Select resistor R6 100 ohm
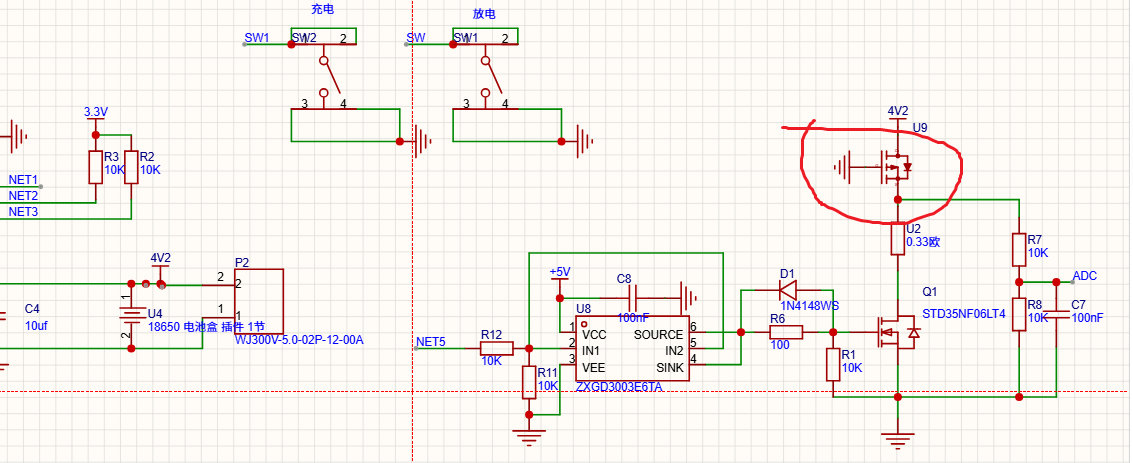 786,332
